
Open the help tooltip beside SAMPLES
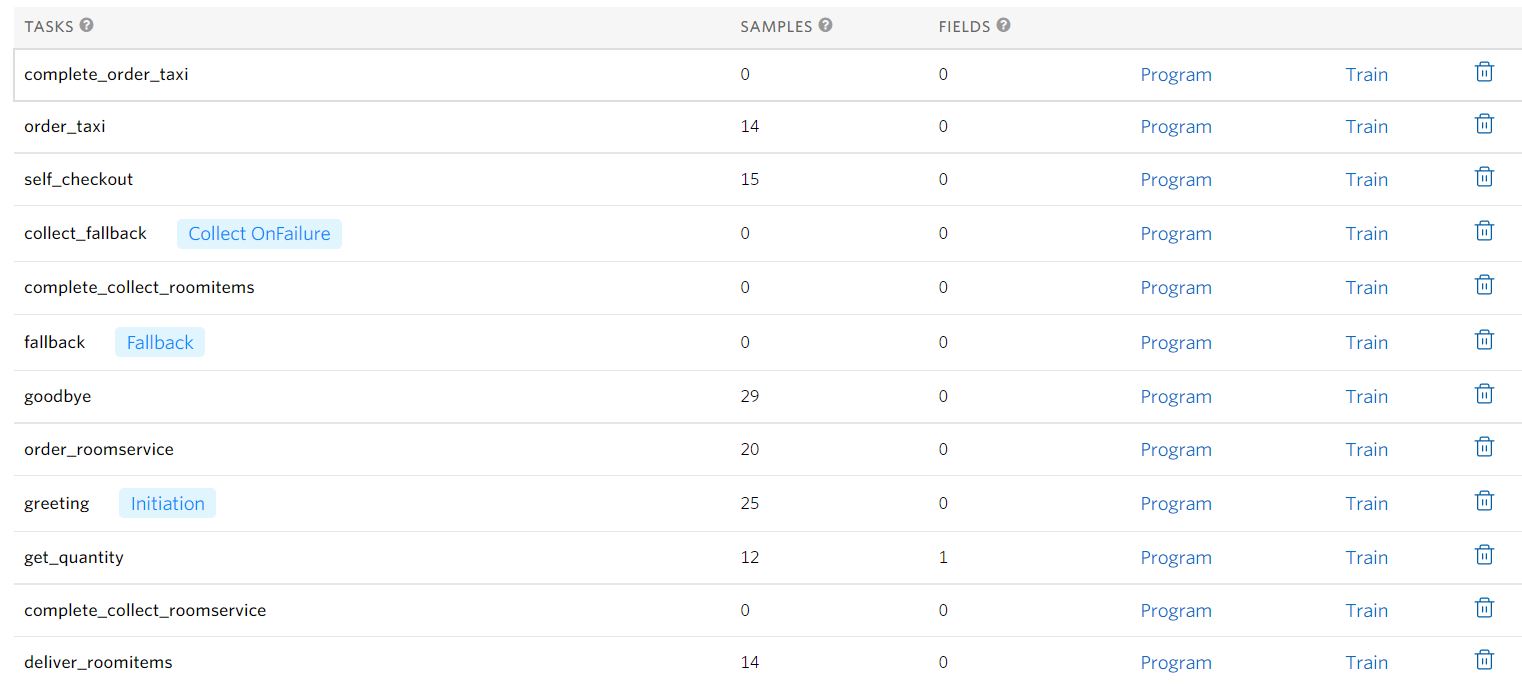point(825,25)
